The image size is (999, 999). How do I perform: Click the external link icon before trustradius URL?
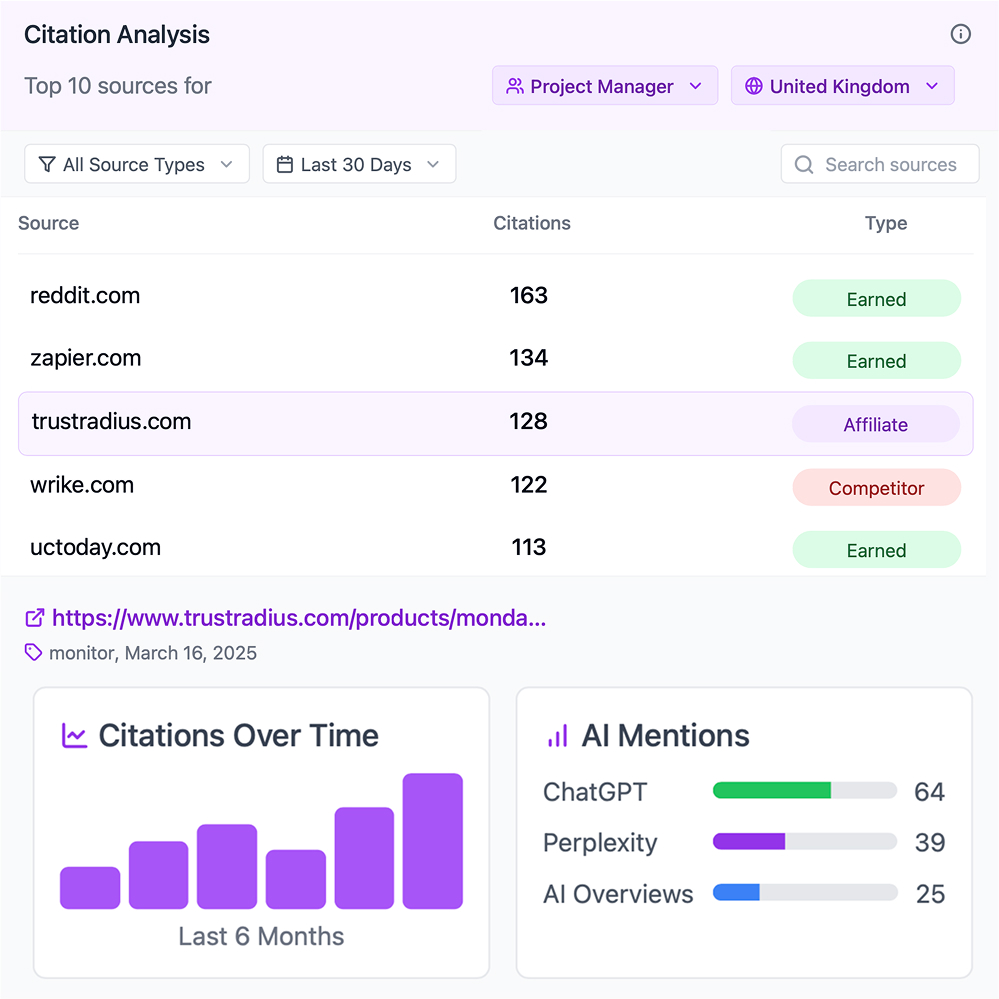pos(35,618)
